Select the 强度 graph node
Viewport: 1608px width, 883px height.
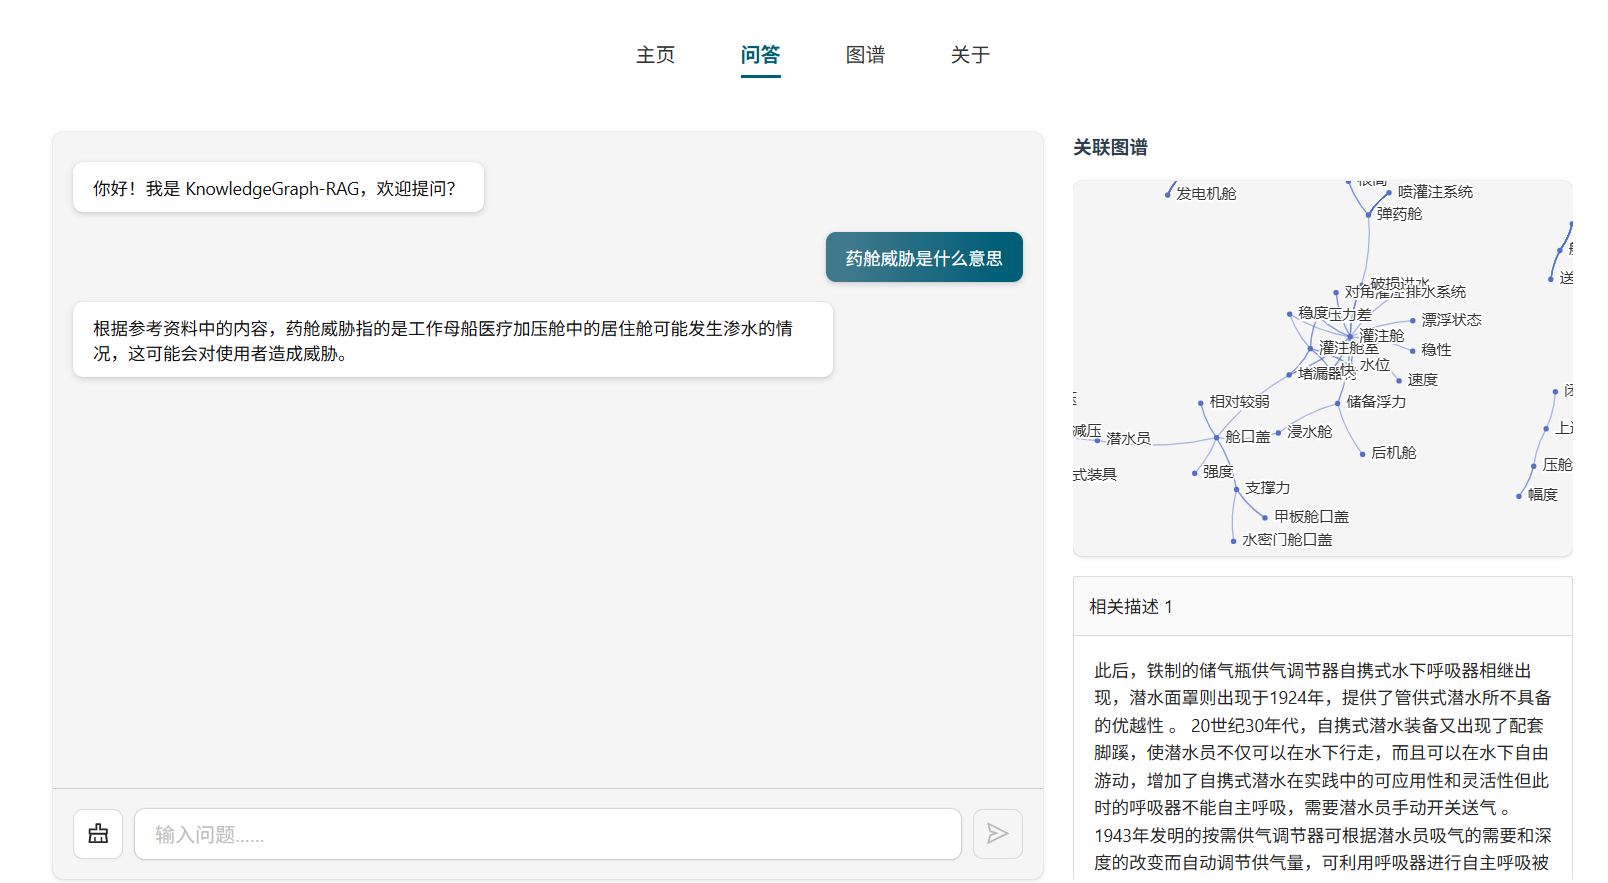[1195, 473]
